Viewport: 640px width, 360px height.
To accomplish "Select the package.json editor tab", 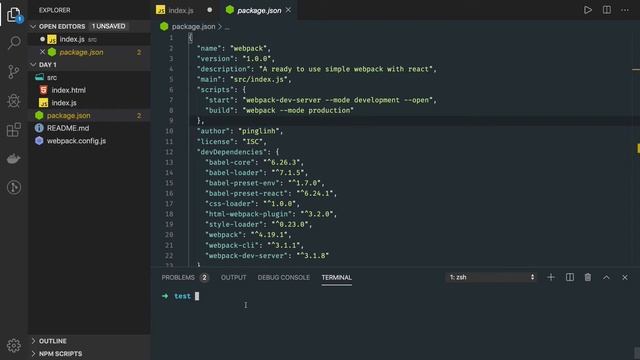I will (x=259, y=10).
